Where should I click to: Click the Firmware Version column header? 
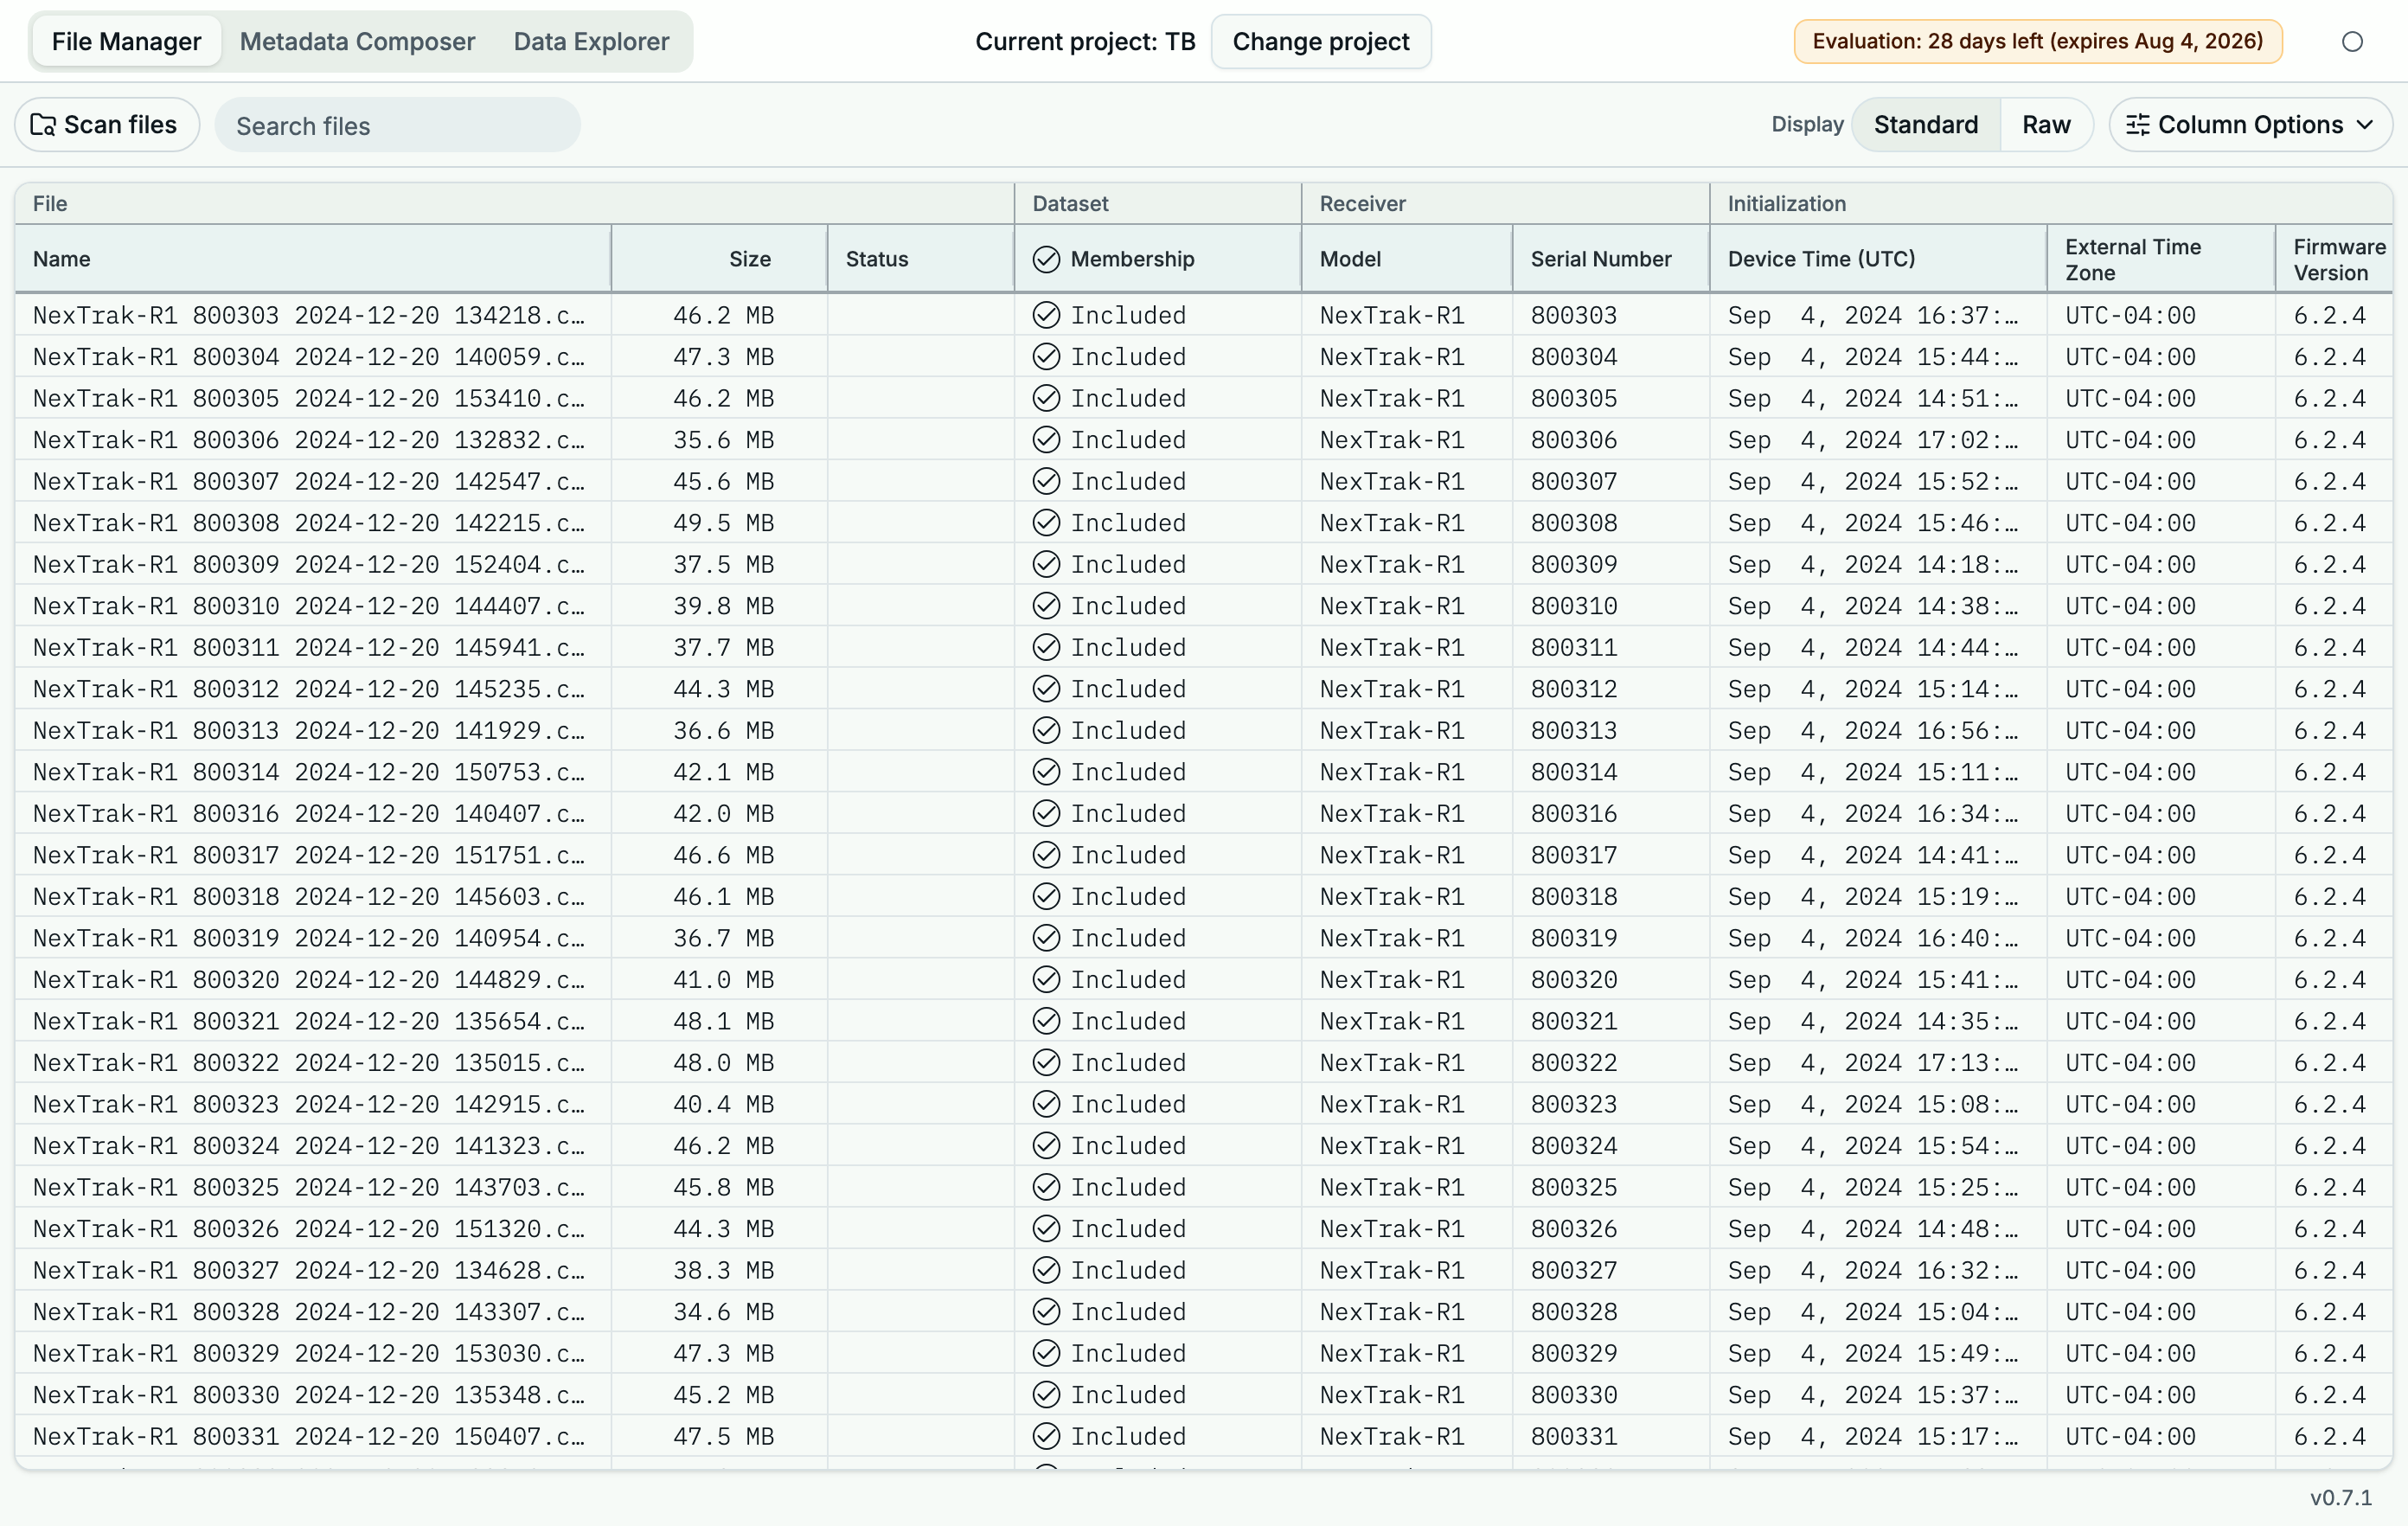pos(2334,259)
